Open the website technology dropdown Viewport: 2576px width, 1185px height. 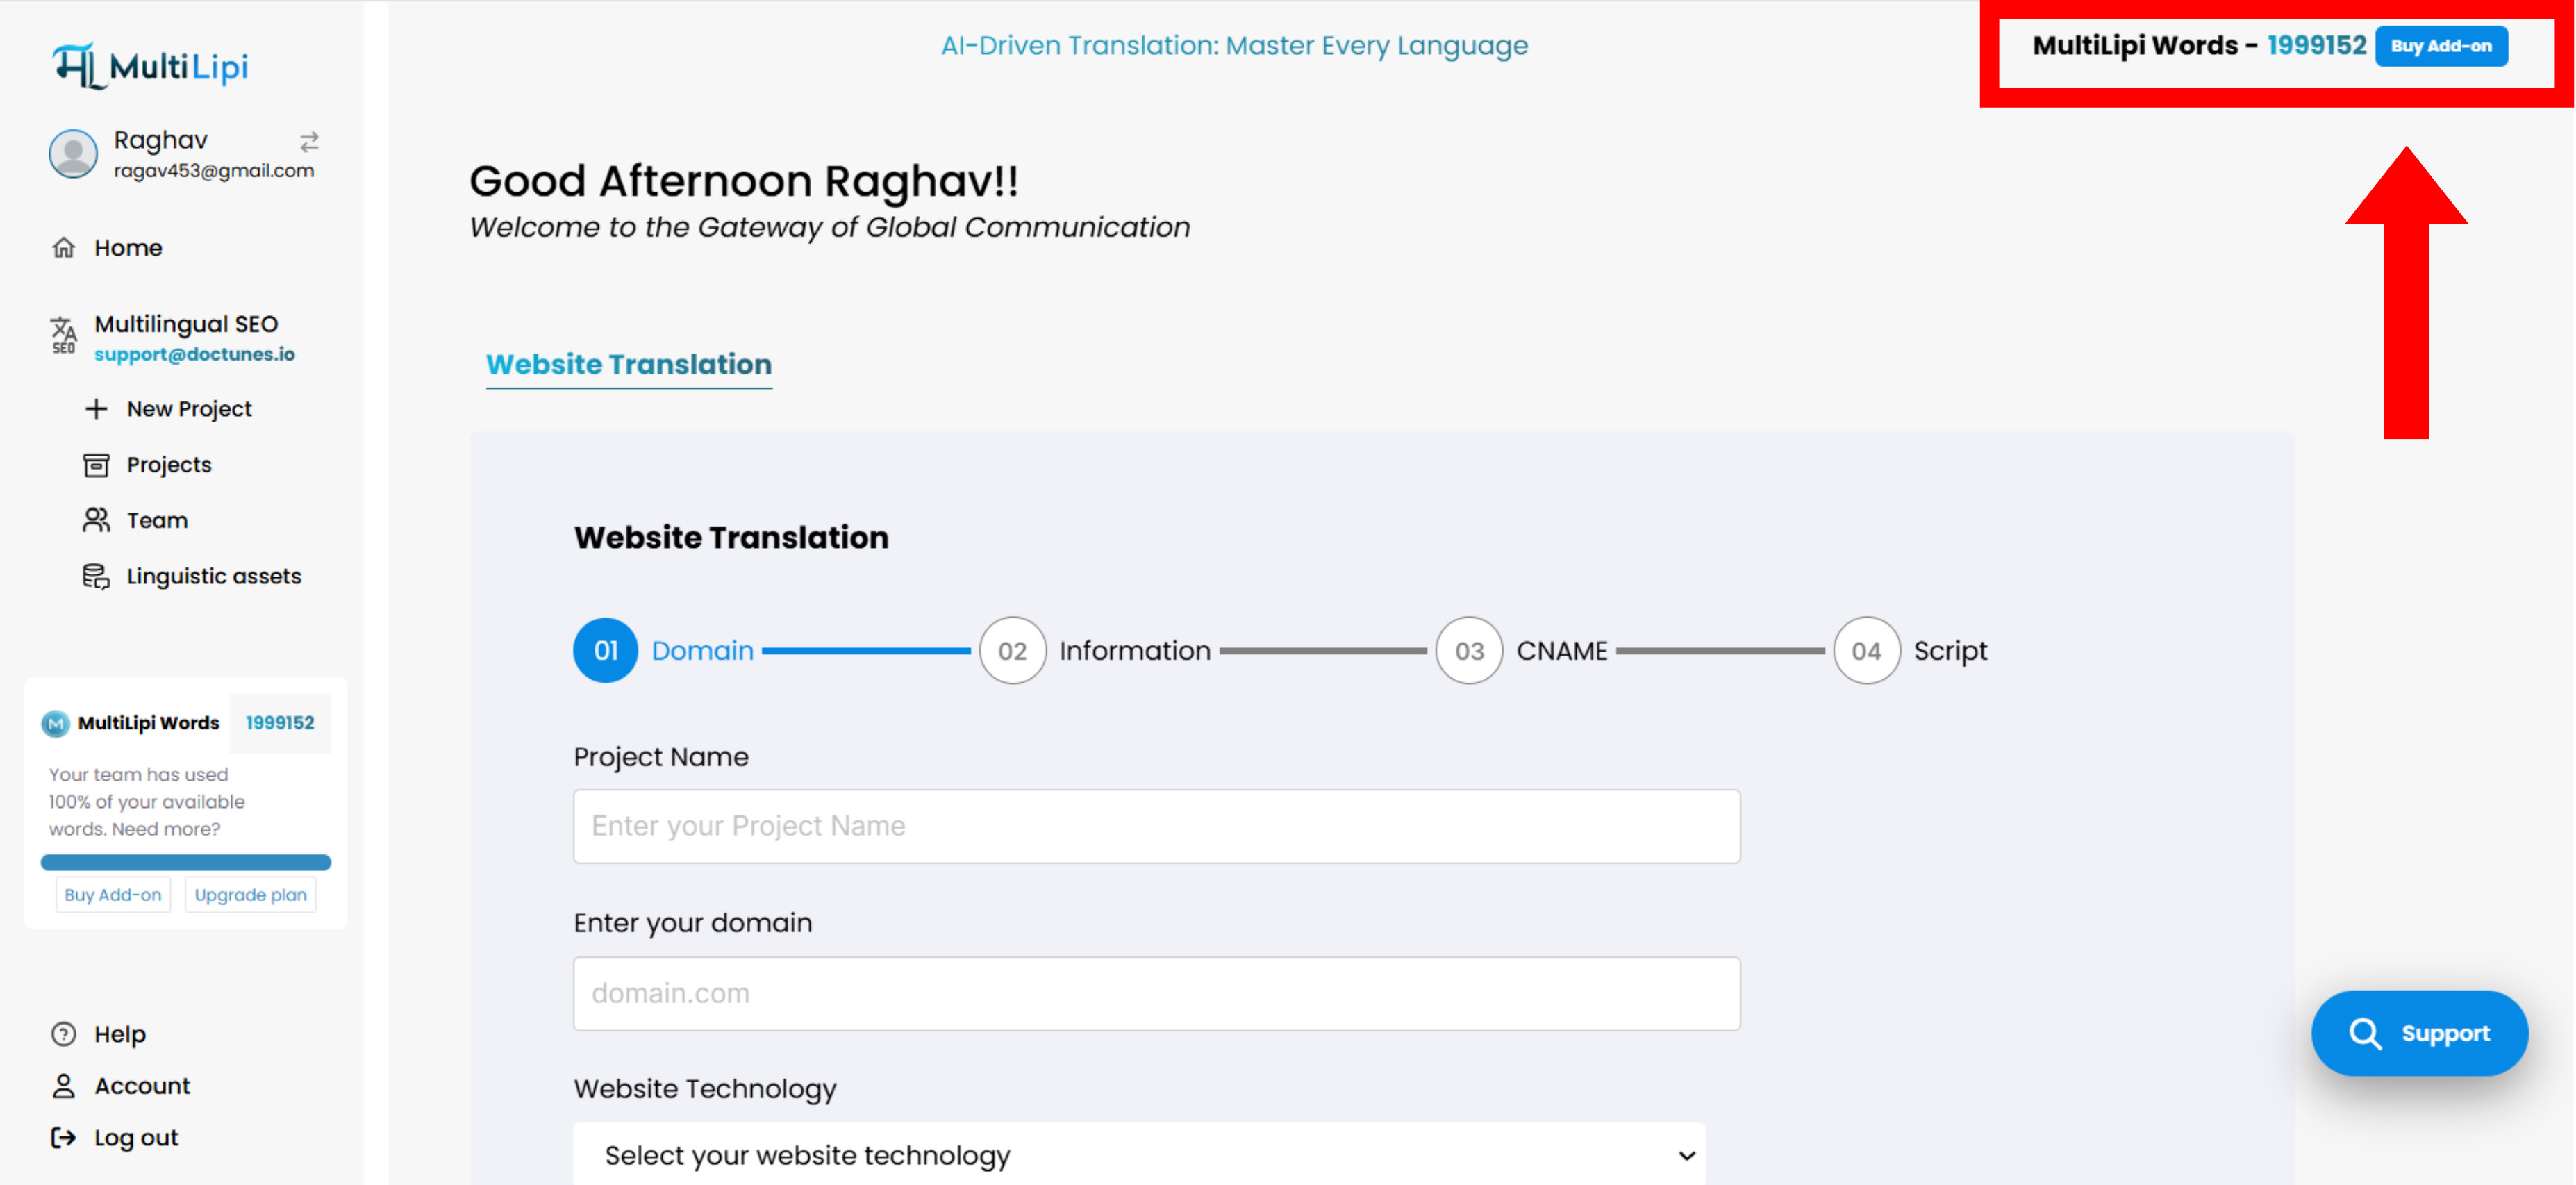(1140, 1154)
